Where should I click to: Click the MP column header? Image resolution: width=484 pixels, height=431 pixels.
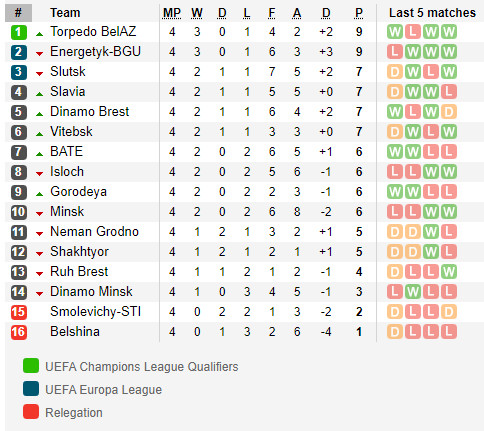point(172,13)
